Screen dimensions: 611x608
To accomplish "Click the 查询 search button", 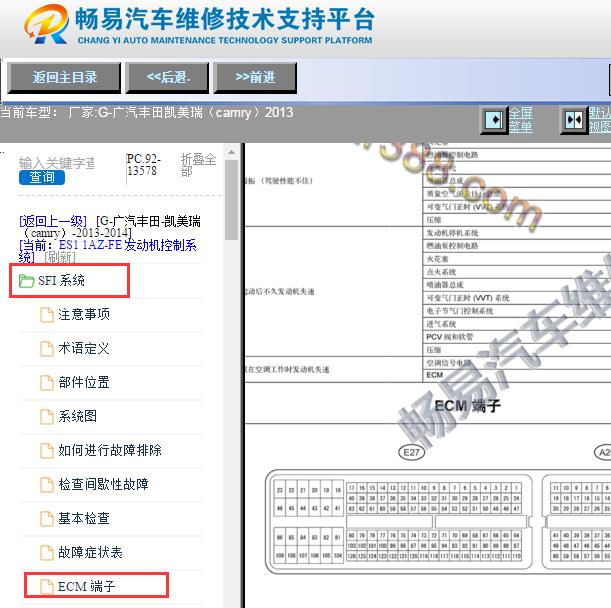I will pos(42,177).
